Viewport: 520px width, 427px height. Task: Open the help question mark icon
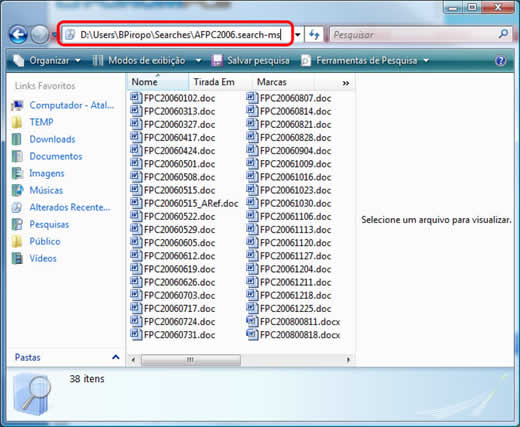point(501,61)
